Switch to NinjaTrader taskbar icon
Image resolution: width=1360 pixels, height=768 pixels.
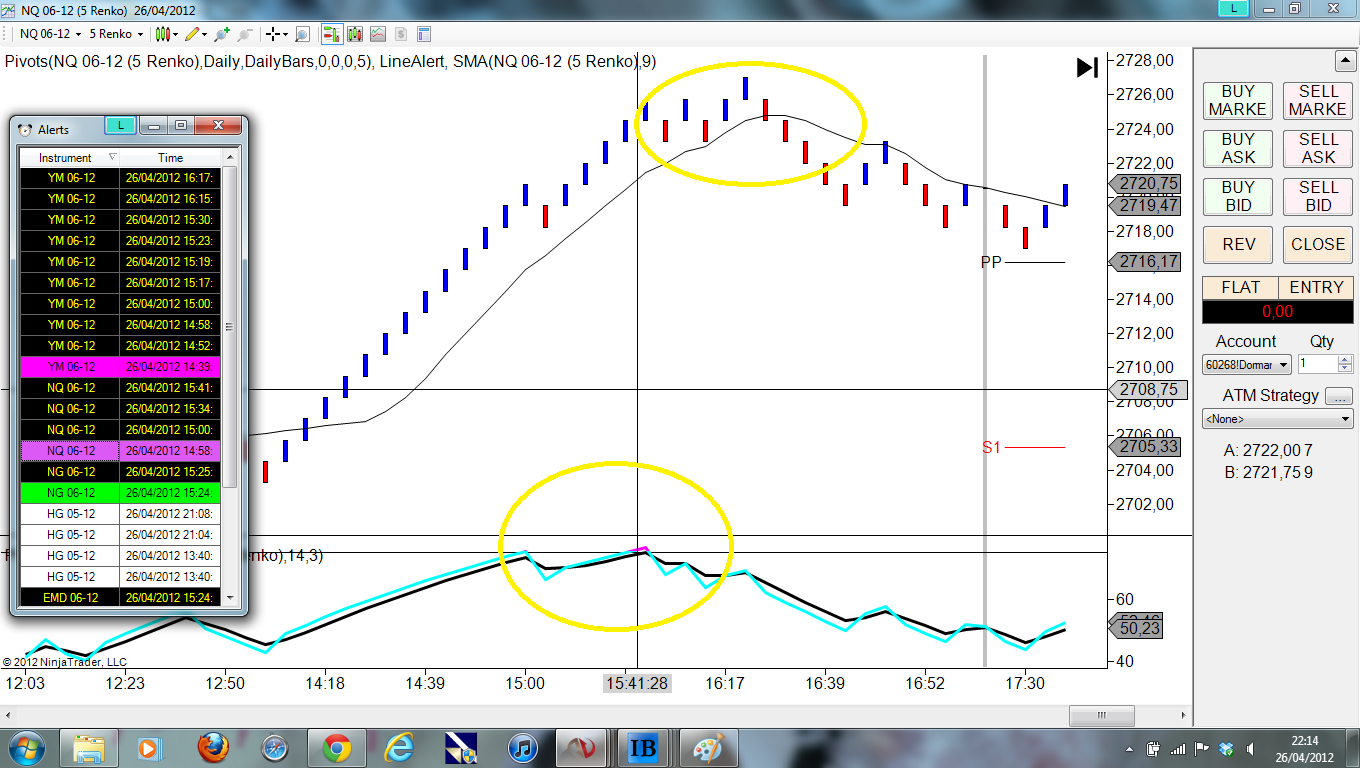pos(583,747)
